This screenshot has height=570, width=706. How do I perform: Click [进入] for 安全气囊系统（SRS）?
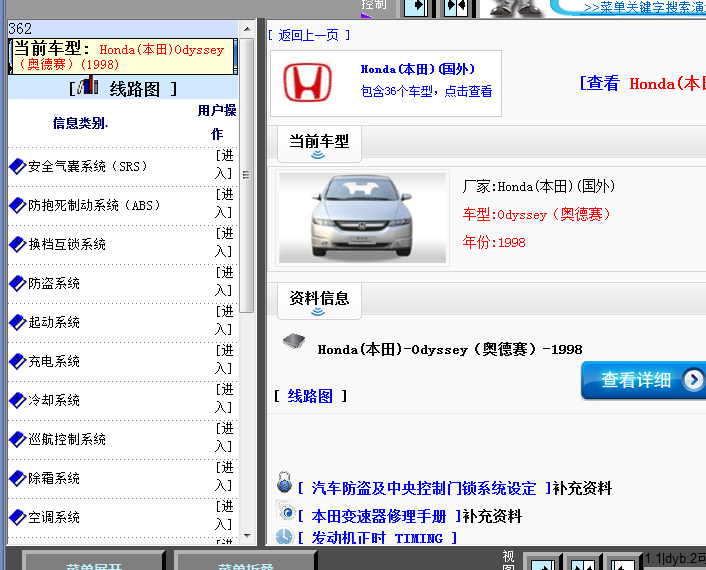(224, 164)
